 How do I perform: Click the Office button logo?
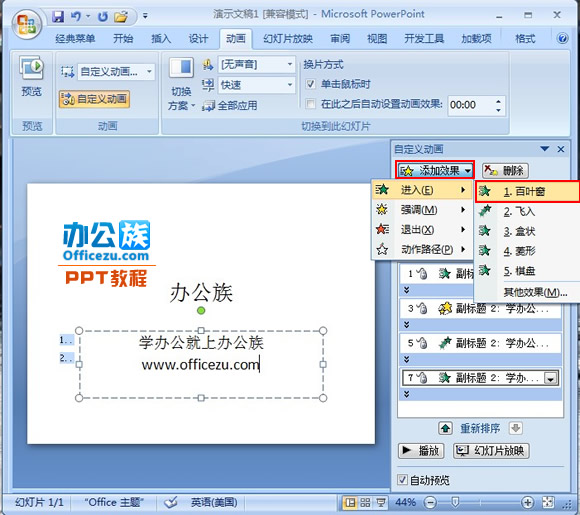coord(27,25)
